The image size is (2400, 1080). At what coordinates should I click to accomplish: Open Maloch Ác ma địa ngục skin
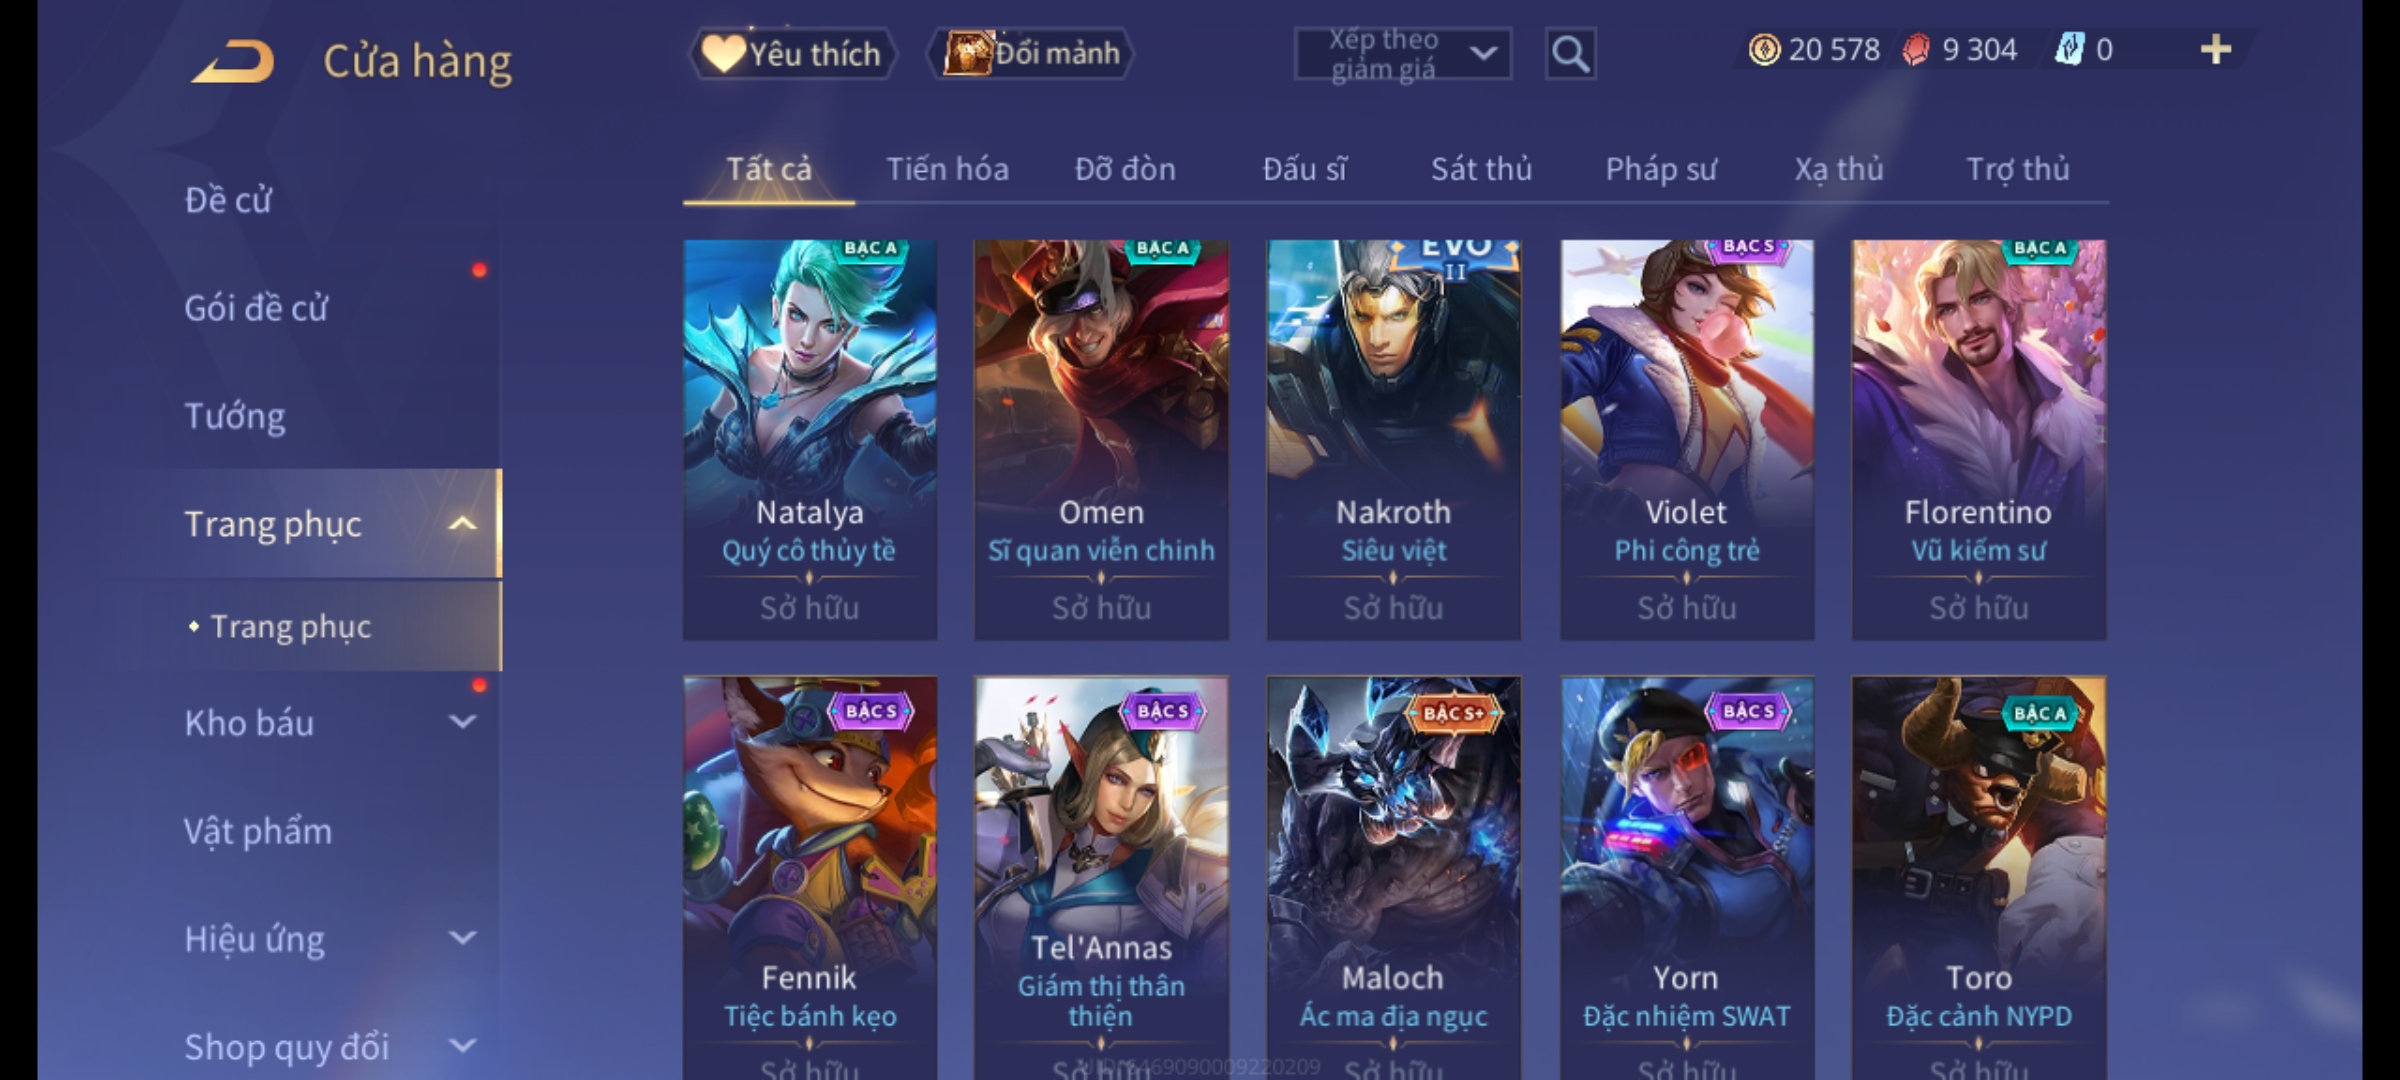pos(1394,878)
